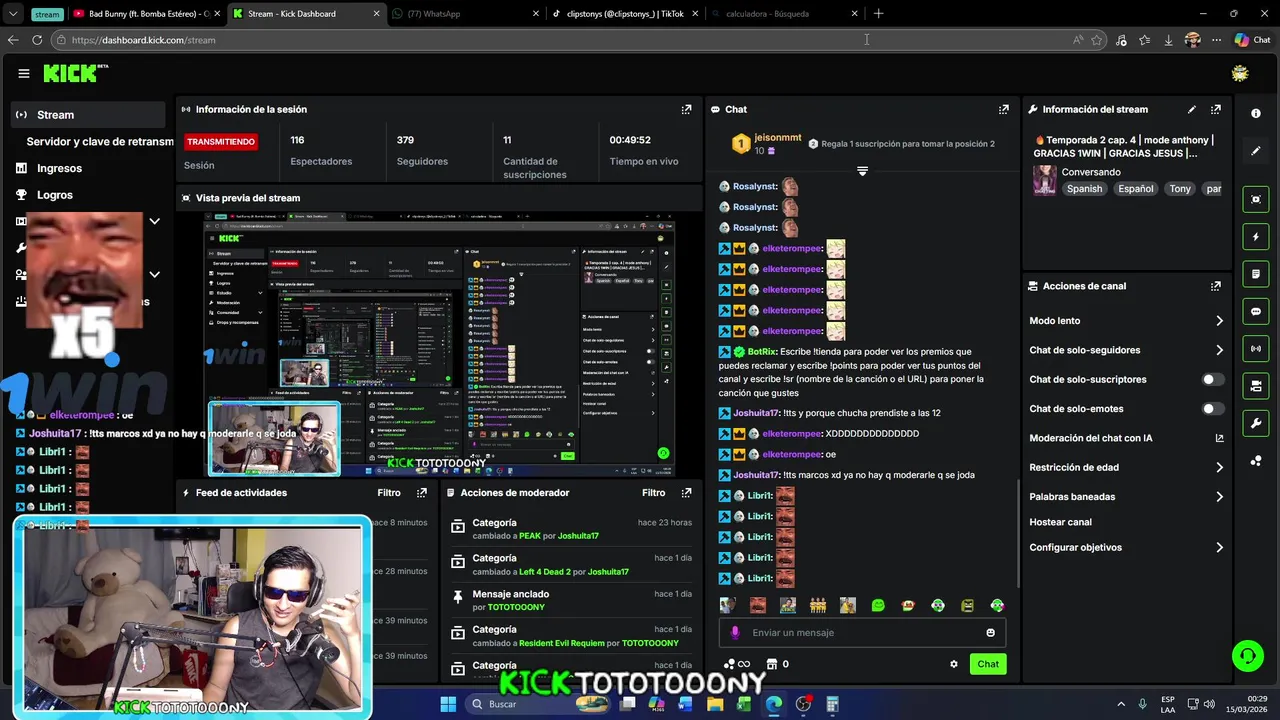Viewport: 1280px width, 720px height.
Task: Click the external link icon for Moderación del chat con IA
Action: coord(1219,438)
